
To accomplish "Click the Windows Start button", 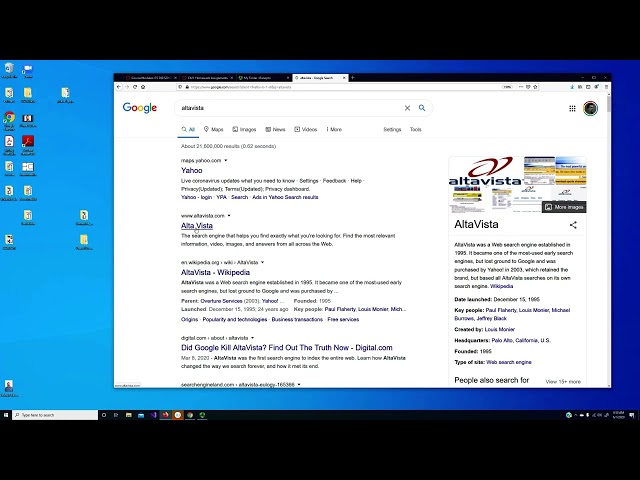I will point(6,415).
